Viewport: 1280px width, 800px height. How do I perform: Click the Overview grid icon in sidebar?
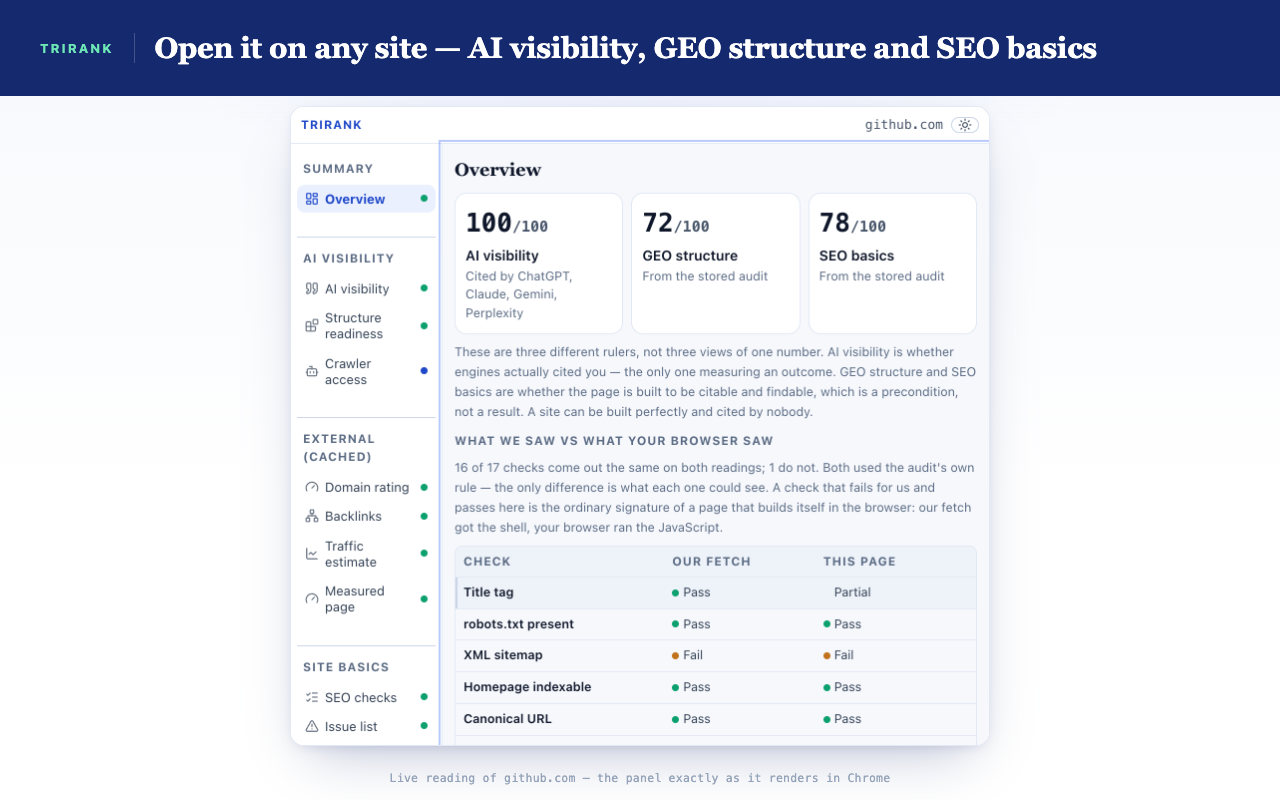[312, 199]
